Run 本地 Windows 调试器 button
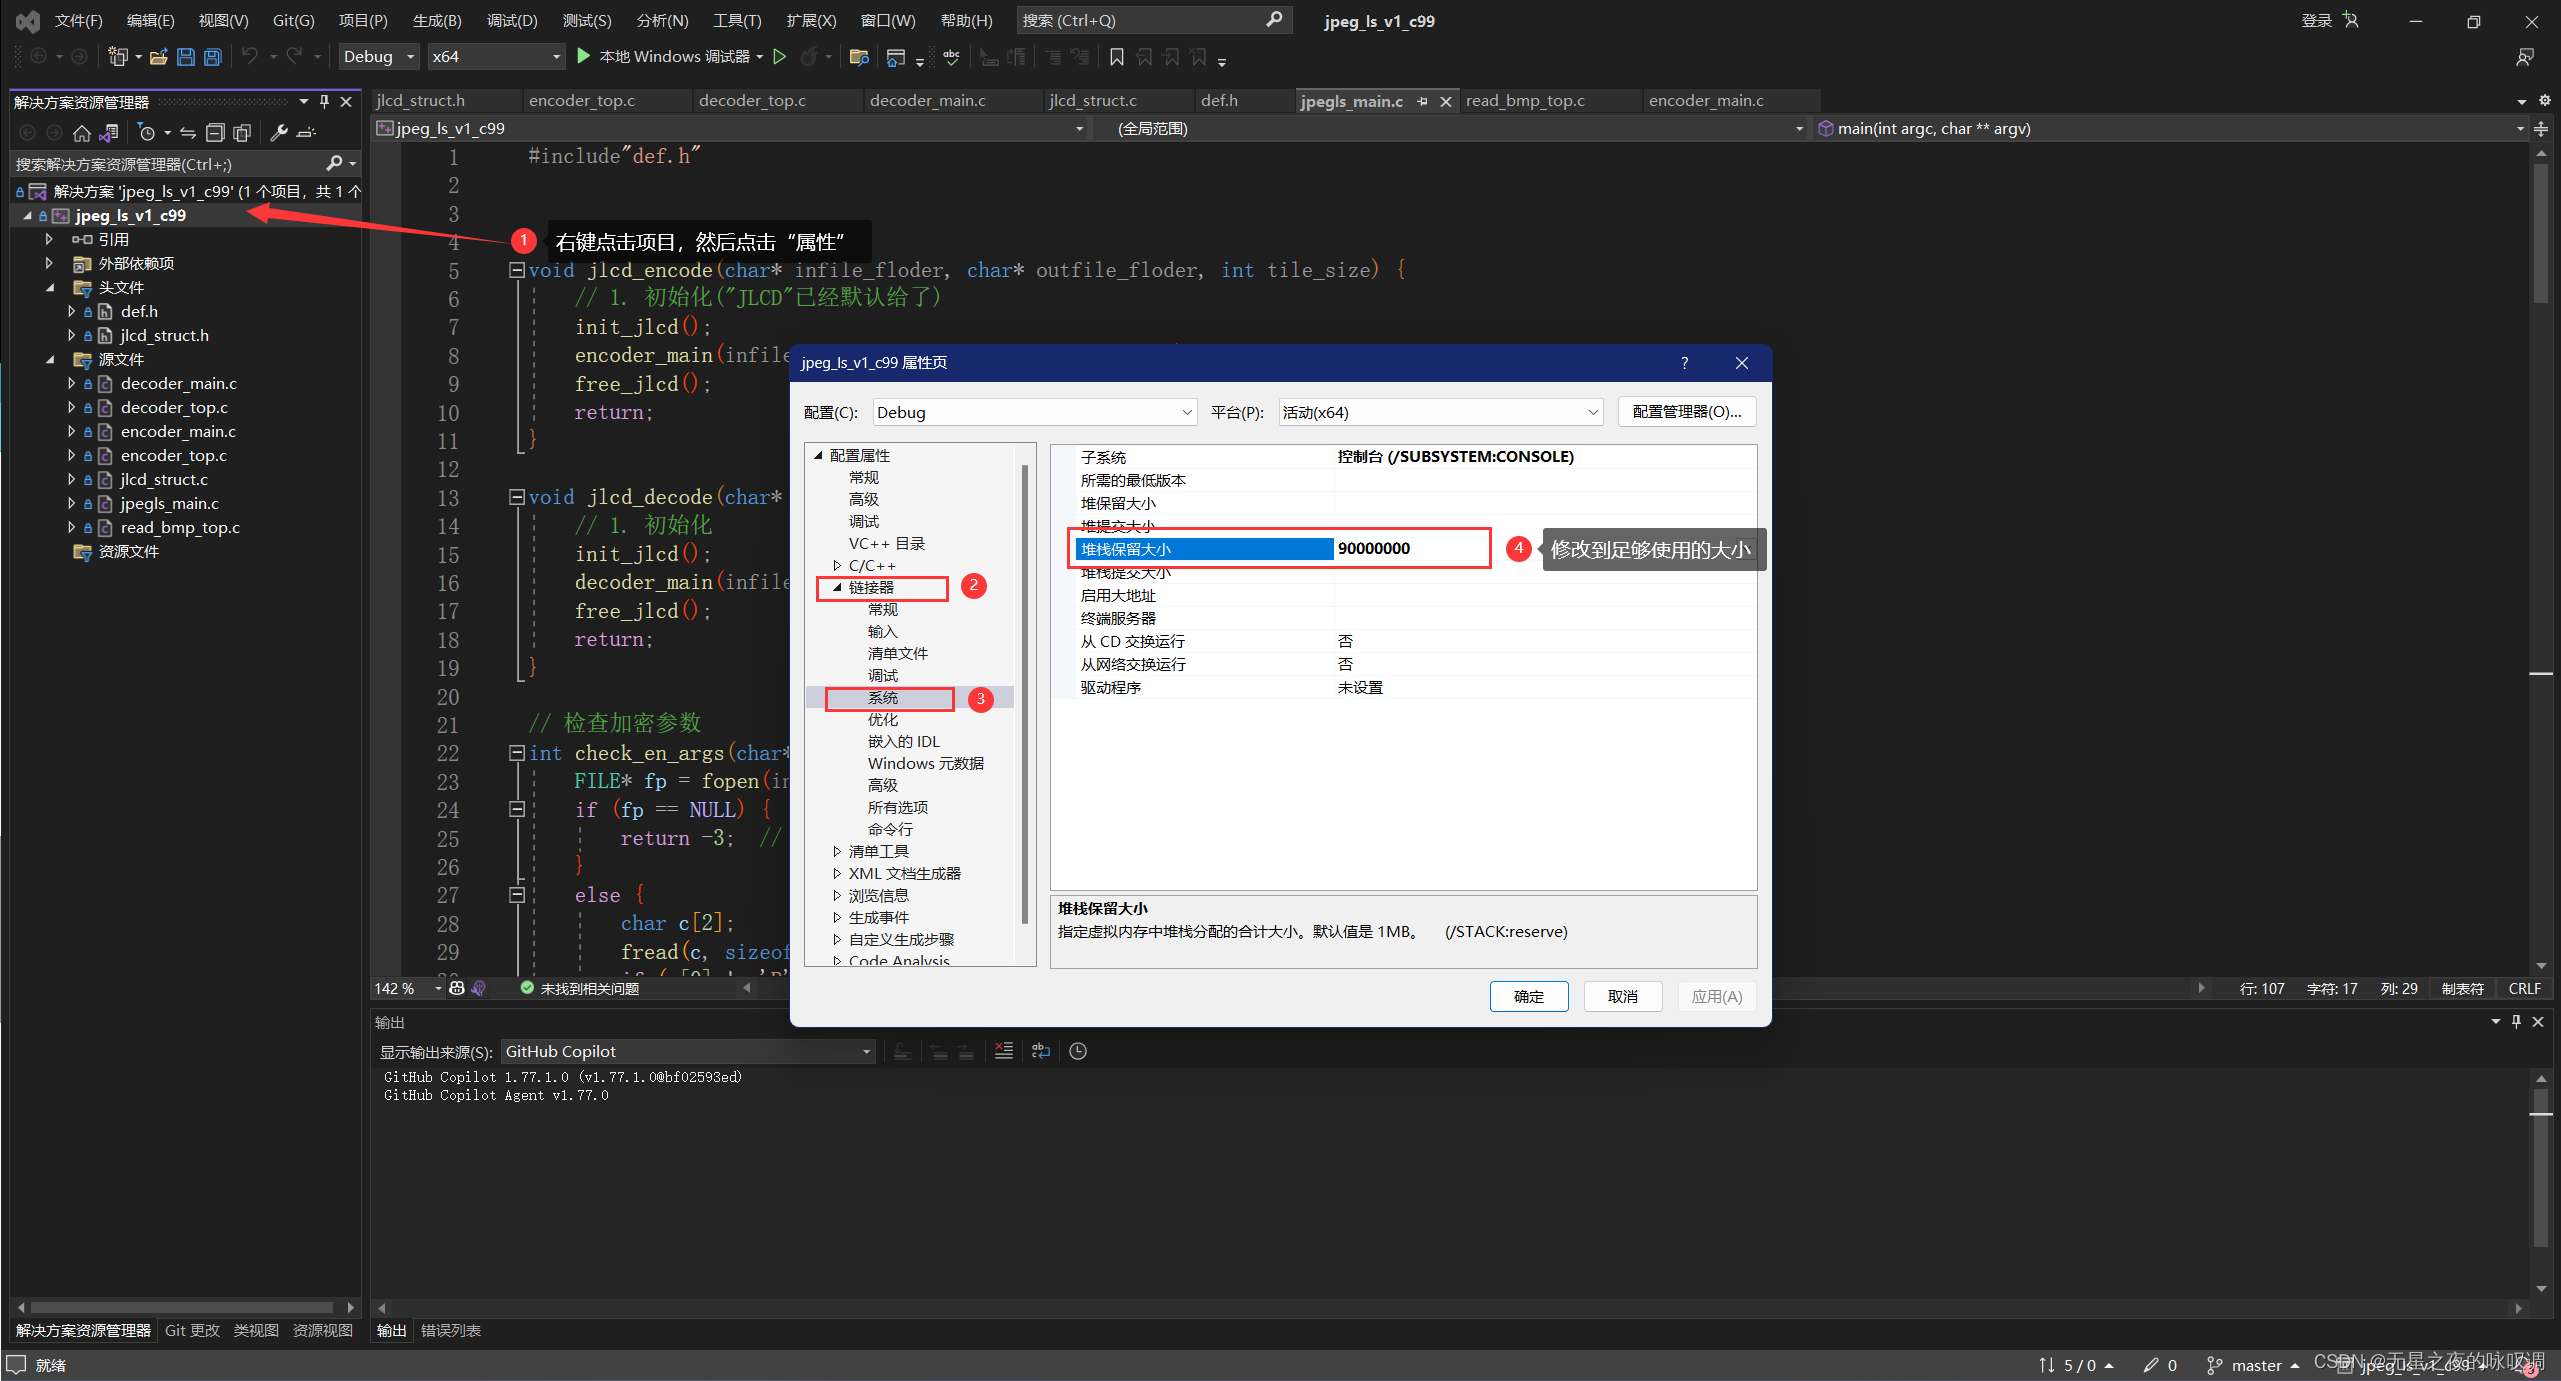 [x=670, y=57]
